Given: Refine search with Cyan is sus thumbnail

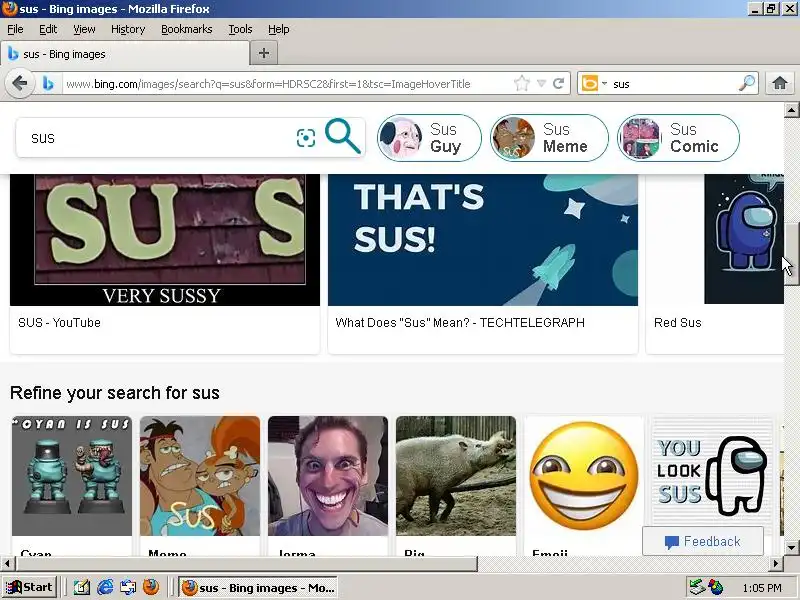Looking at the screenshot, I should point(72,476).
